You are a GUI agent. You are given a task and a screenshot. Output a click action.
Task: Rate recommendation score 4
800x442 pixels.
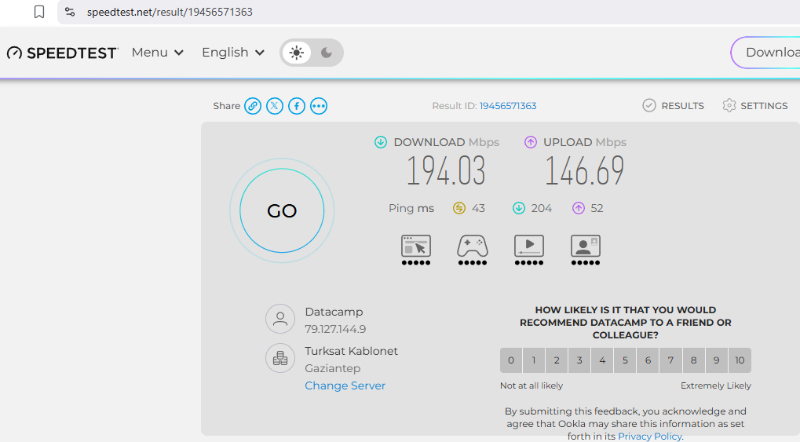pyautogui.click(x=603, y=360)
